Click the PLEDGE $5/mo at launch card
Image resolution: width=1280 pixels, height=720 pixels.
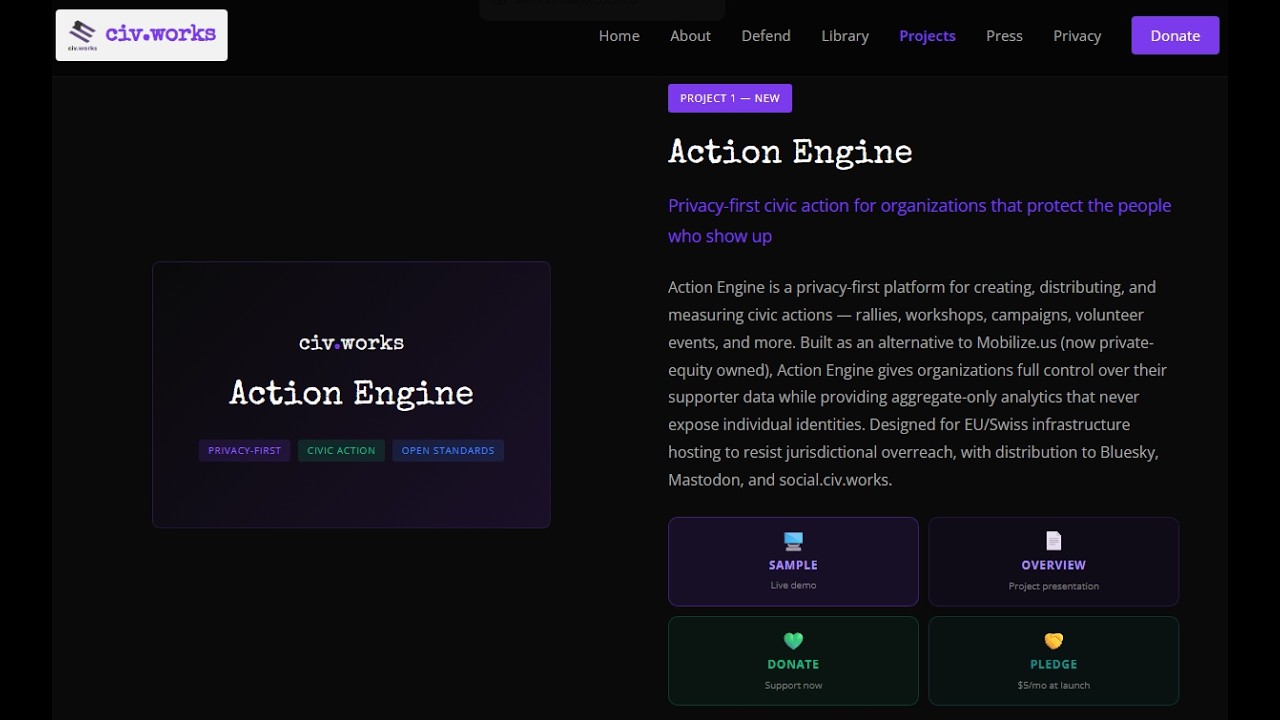coord(1053,661)
